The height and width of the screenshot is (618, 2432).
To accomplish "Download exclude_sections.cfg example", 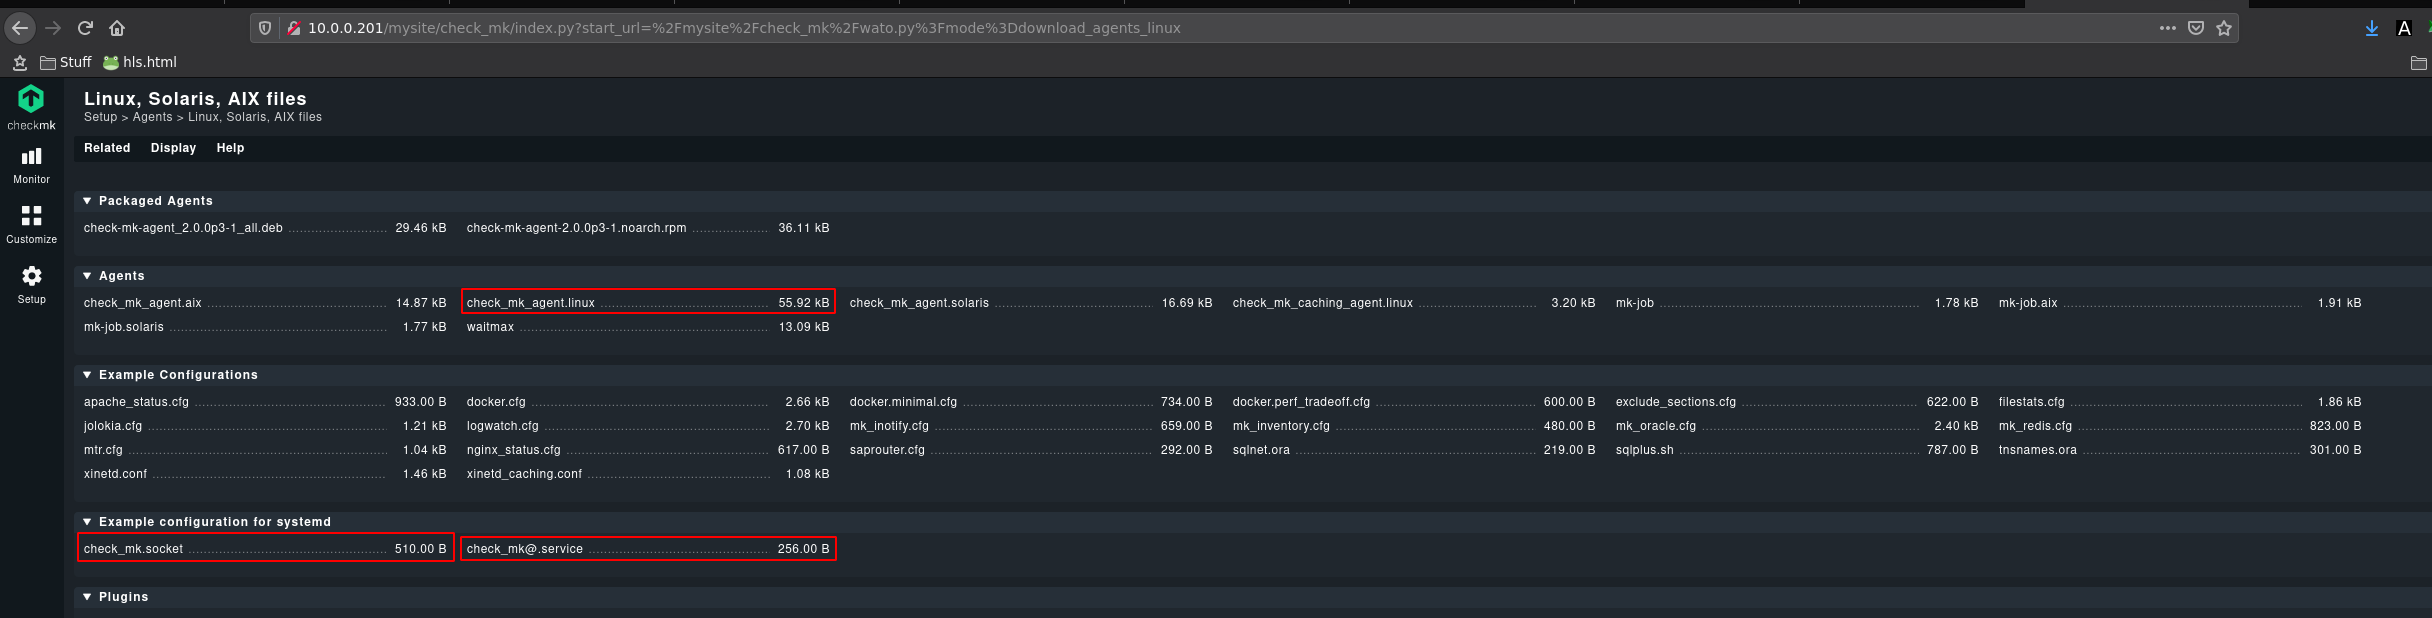I will coord(1675,402).
